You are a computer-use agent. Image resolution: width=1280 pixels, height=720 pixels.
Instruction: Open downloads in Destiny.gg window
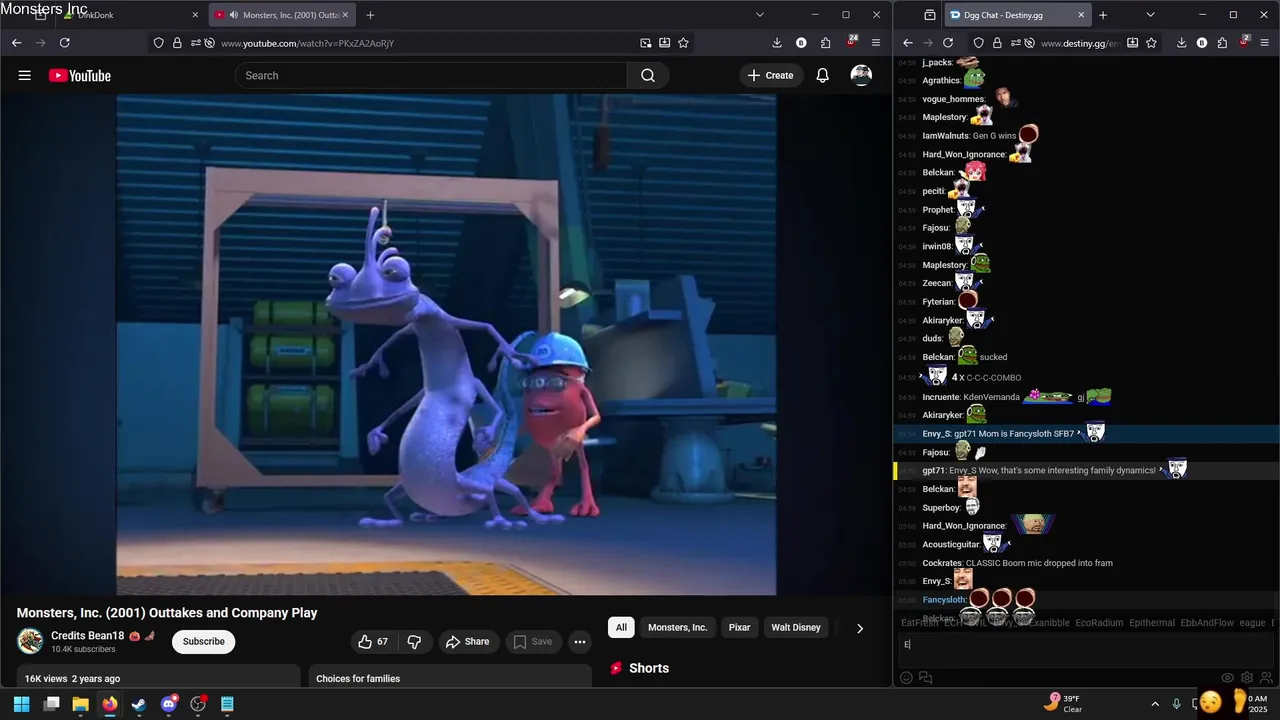[x=1181, y=43]
